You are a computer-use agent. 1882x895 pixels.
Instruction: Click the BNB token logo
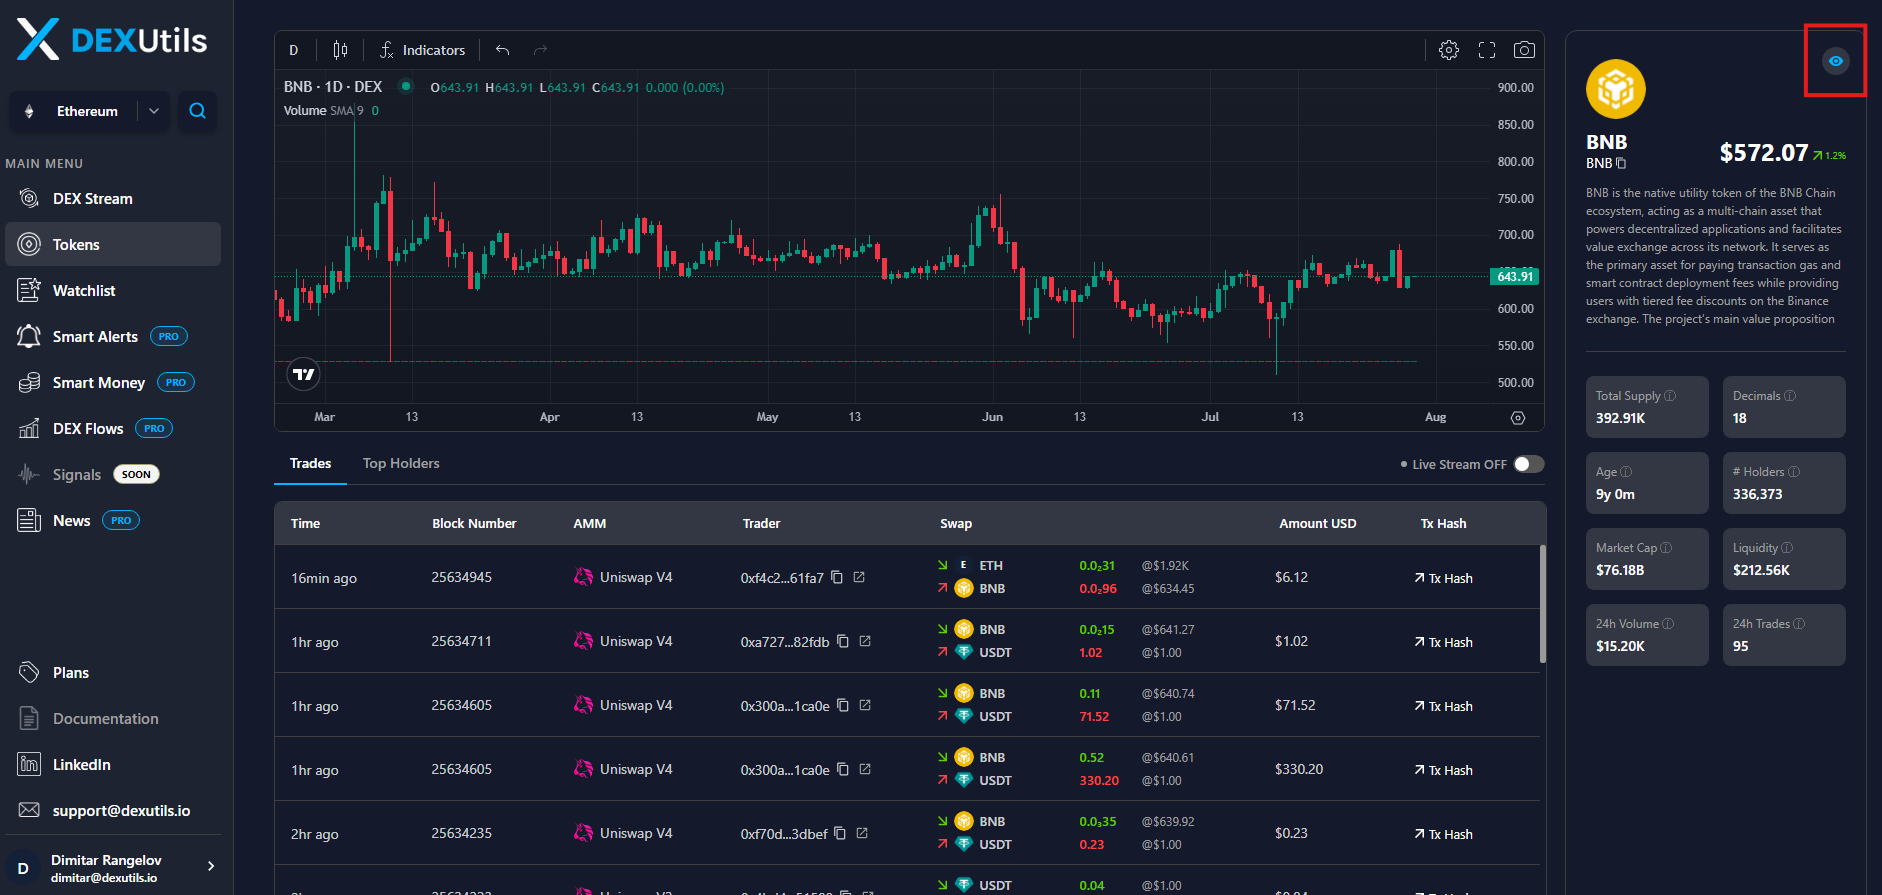tap(1616, 89)
